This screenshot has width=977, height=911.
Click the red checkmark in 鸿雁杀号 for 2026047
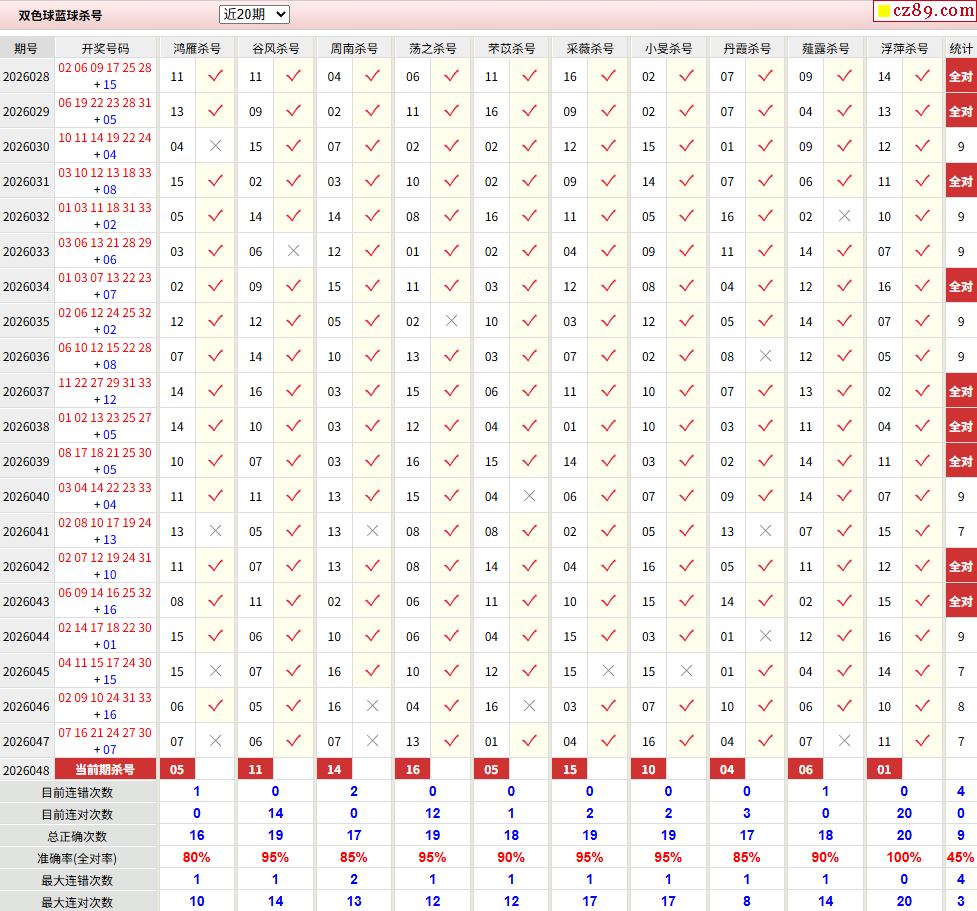(x=215, y=741)
